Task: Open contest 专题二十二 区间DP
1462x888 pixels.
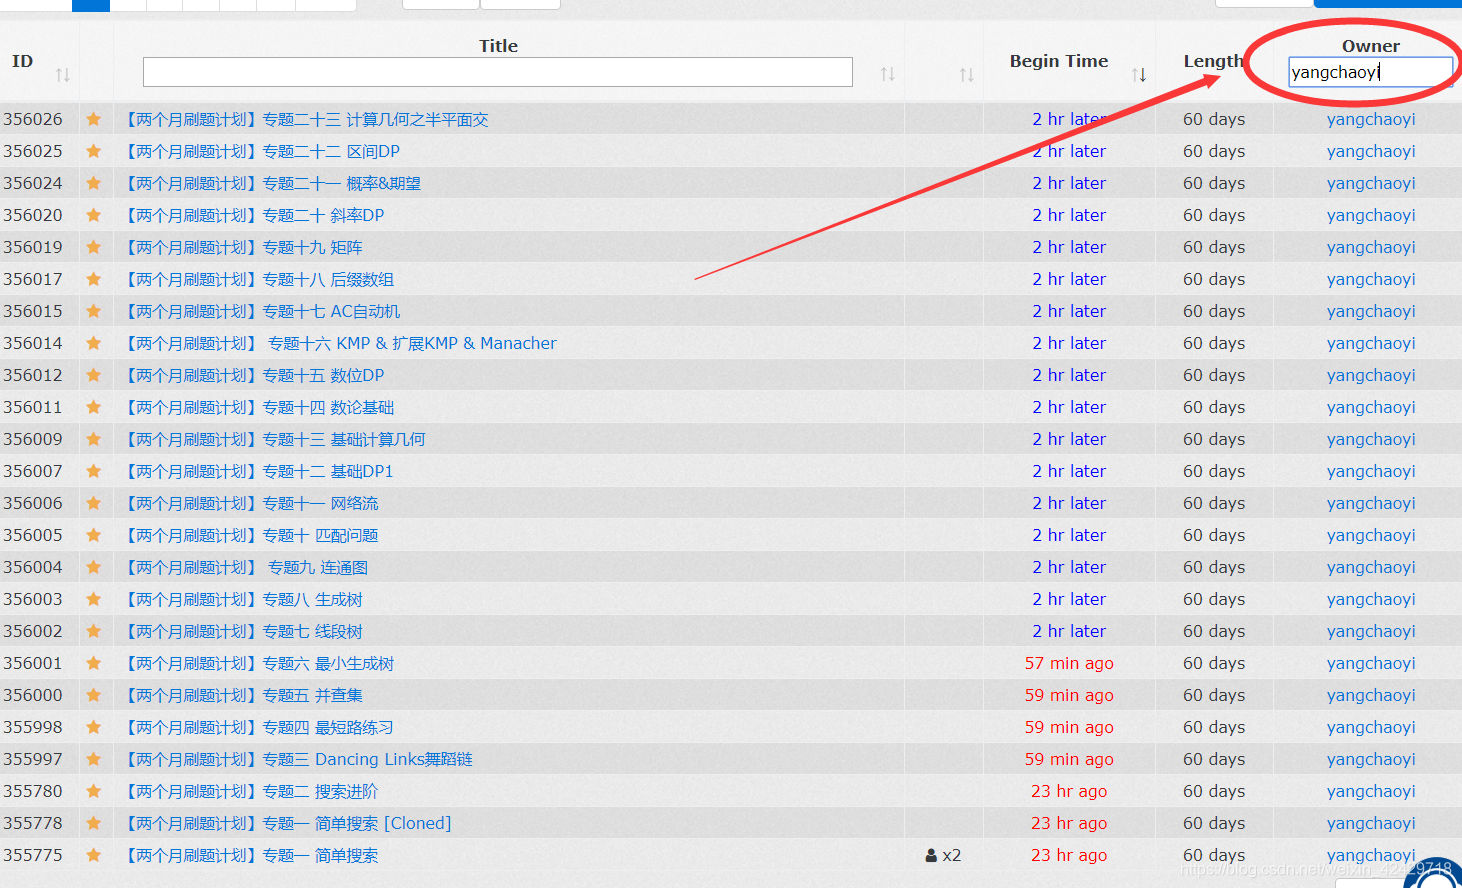Action: pyautogui.click(x=262, y=151)
